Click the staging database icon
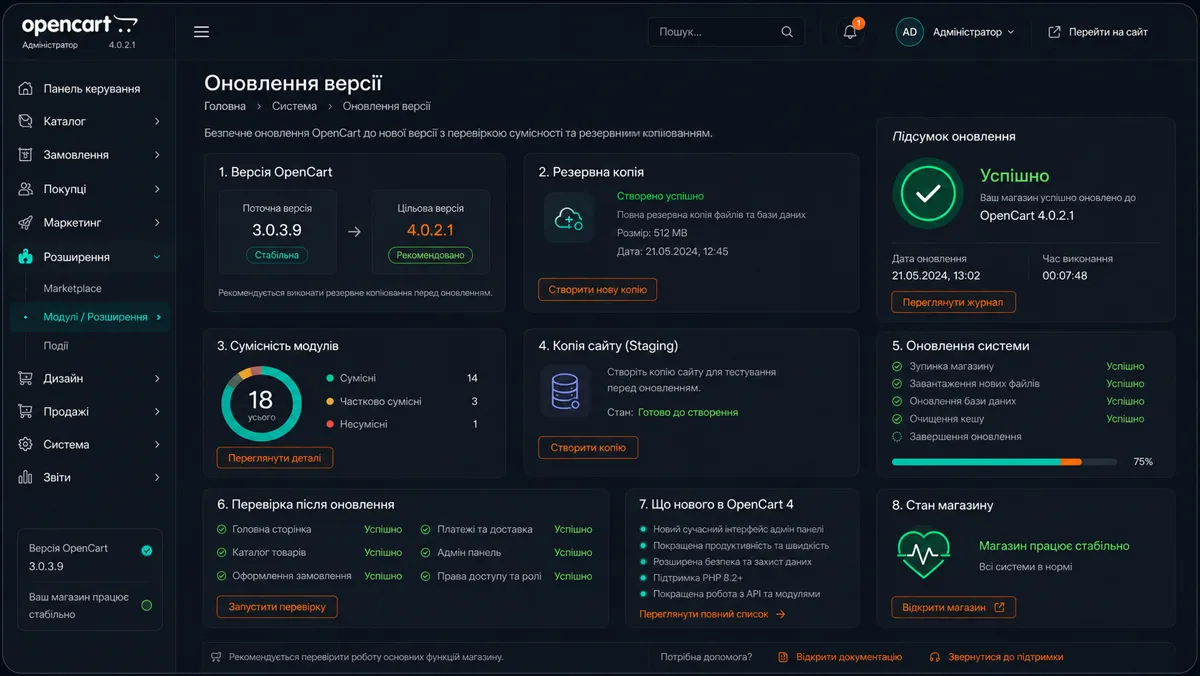The image size is (1200, 676). pos(566,391)
